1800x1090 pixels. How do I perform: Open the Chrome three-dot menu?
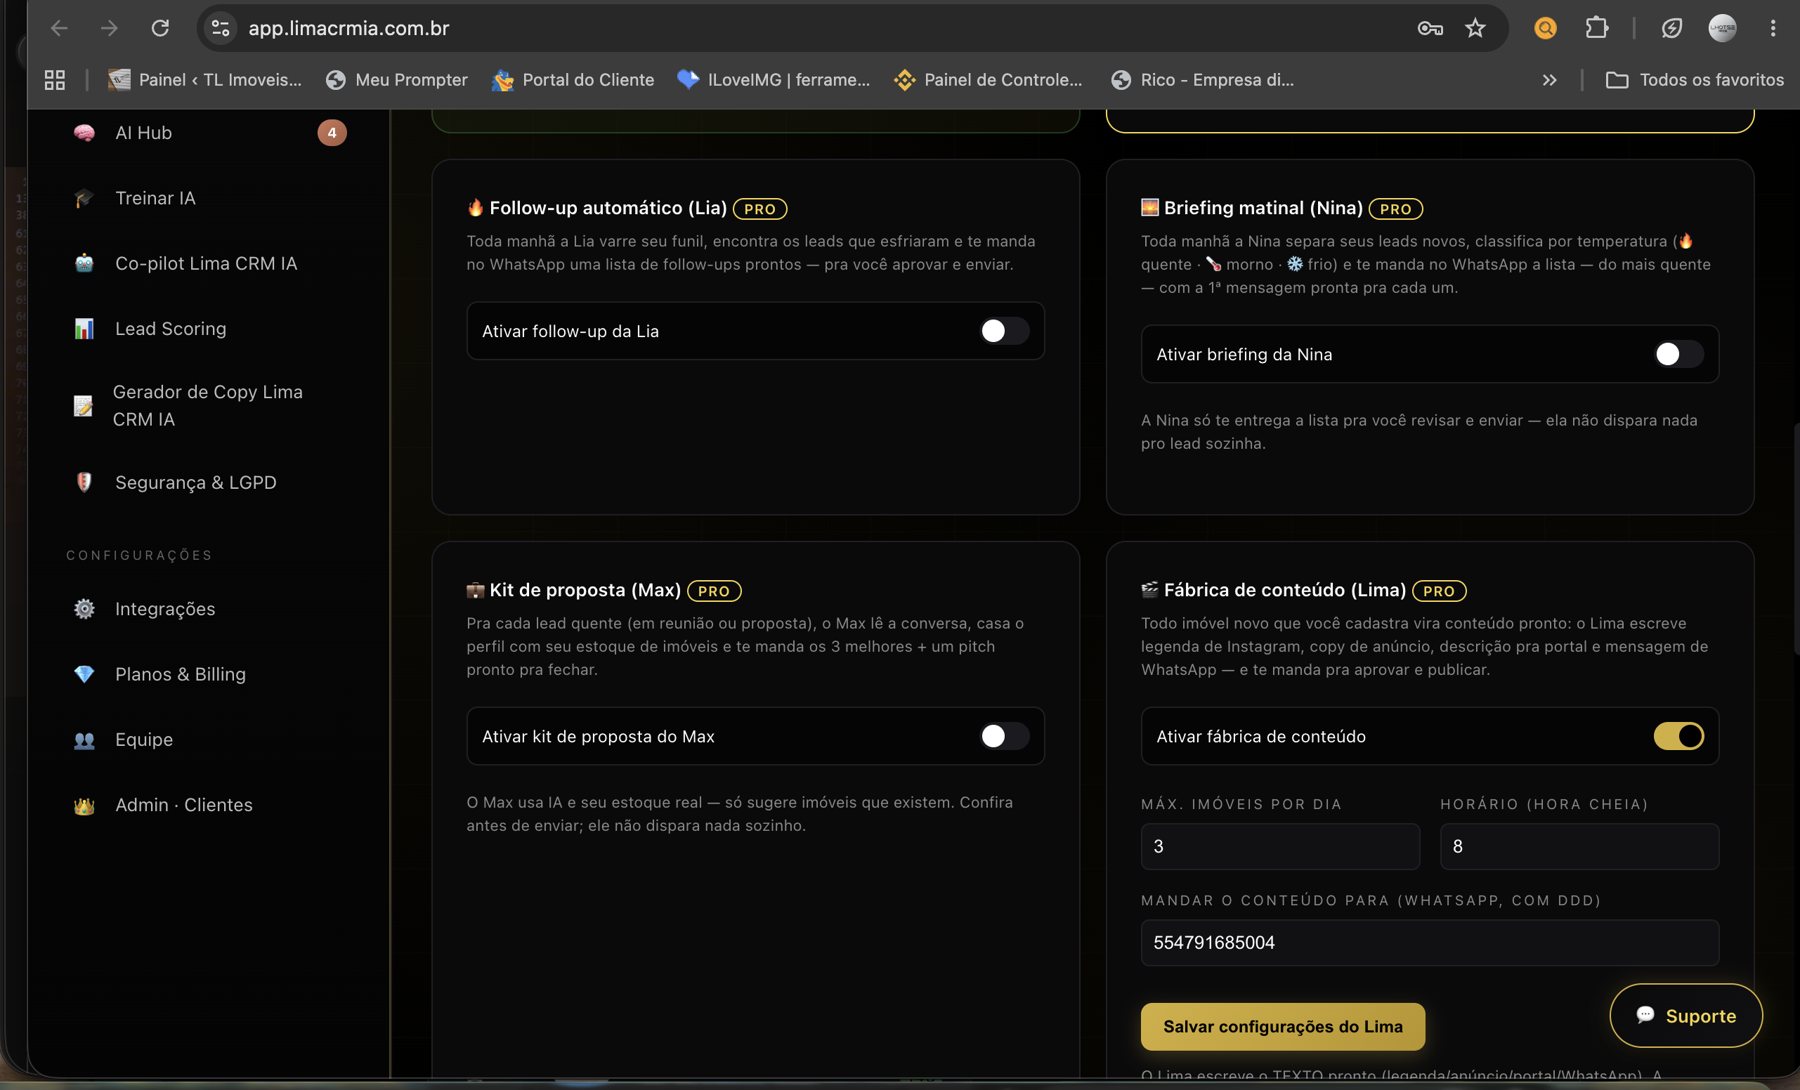click(x=1772, y=28)
